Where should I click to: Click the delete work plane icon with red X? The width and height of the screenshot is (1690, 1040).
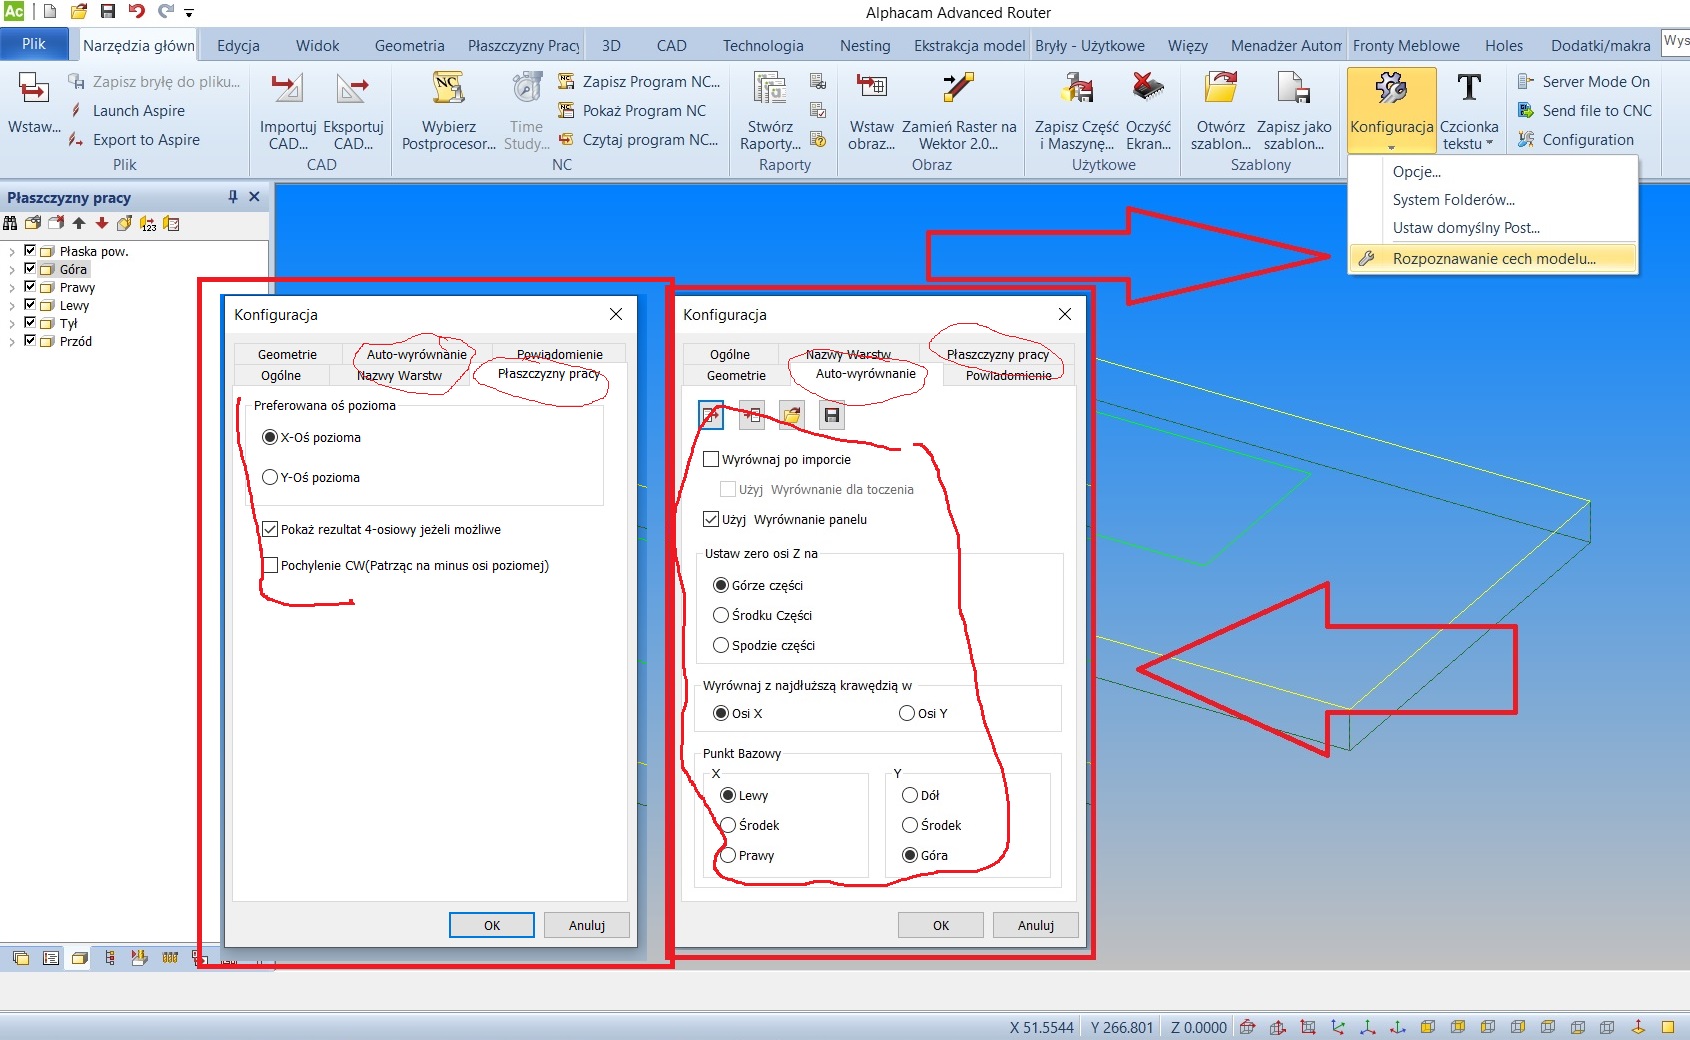tap(56, 224)
